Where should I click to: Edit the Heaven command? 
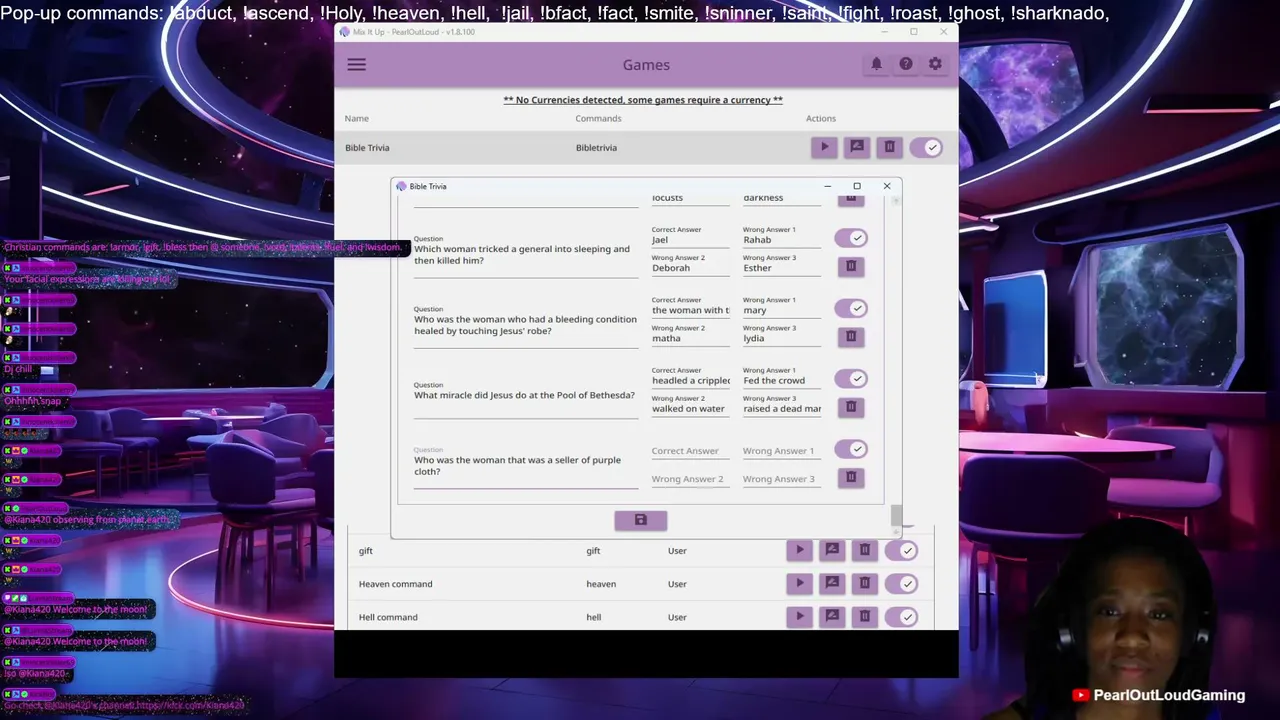832,583
